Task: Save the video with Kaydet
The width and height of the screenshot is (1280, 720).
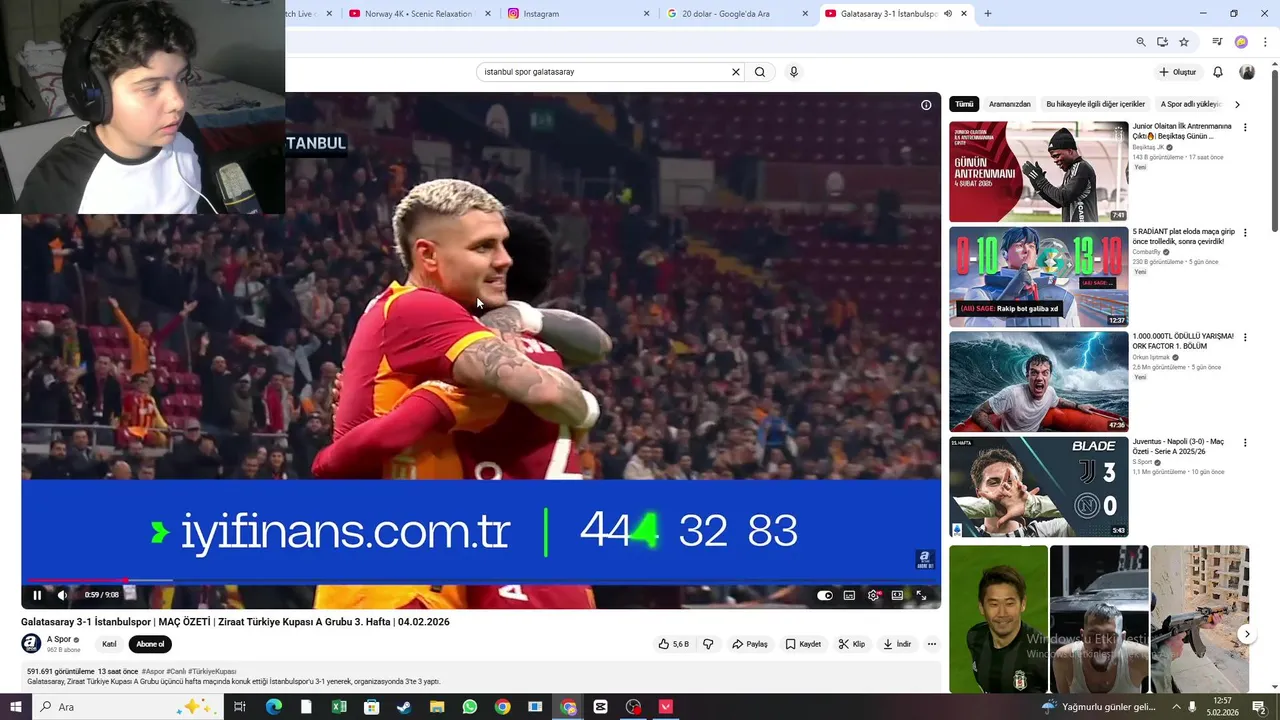Action: (803, 644)
